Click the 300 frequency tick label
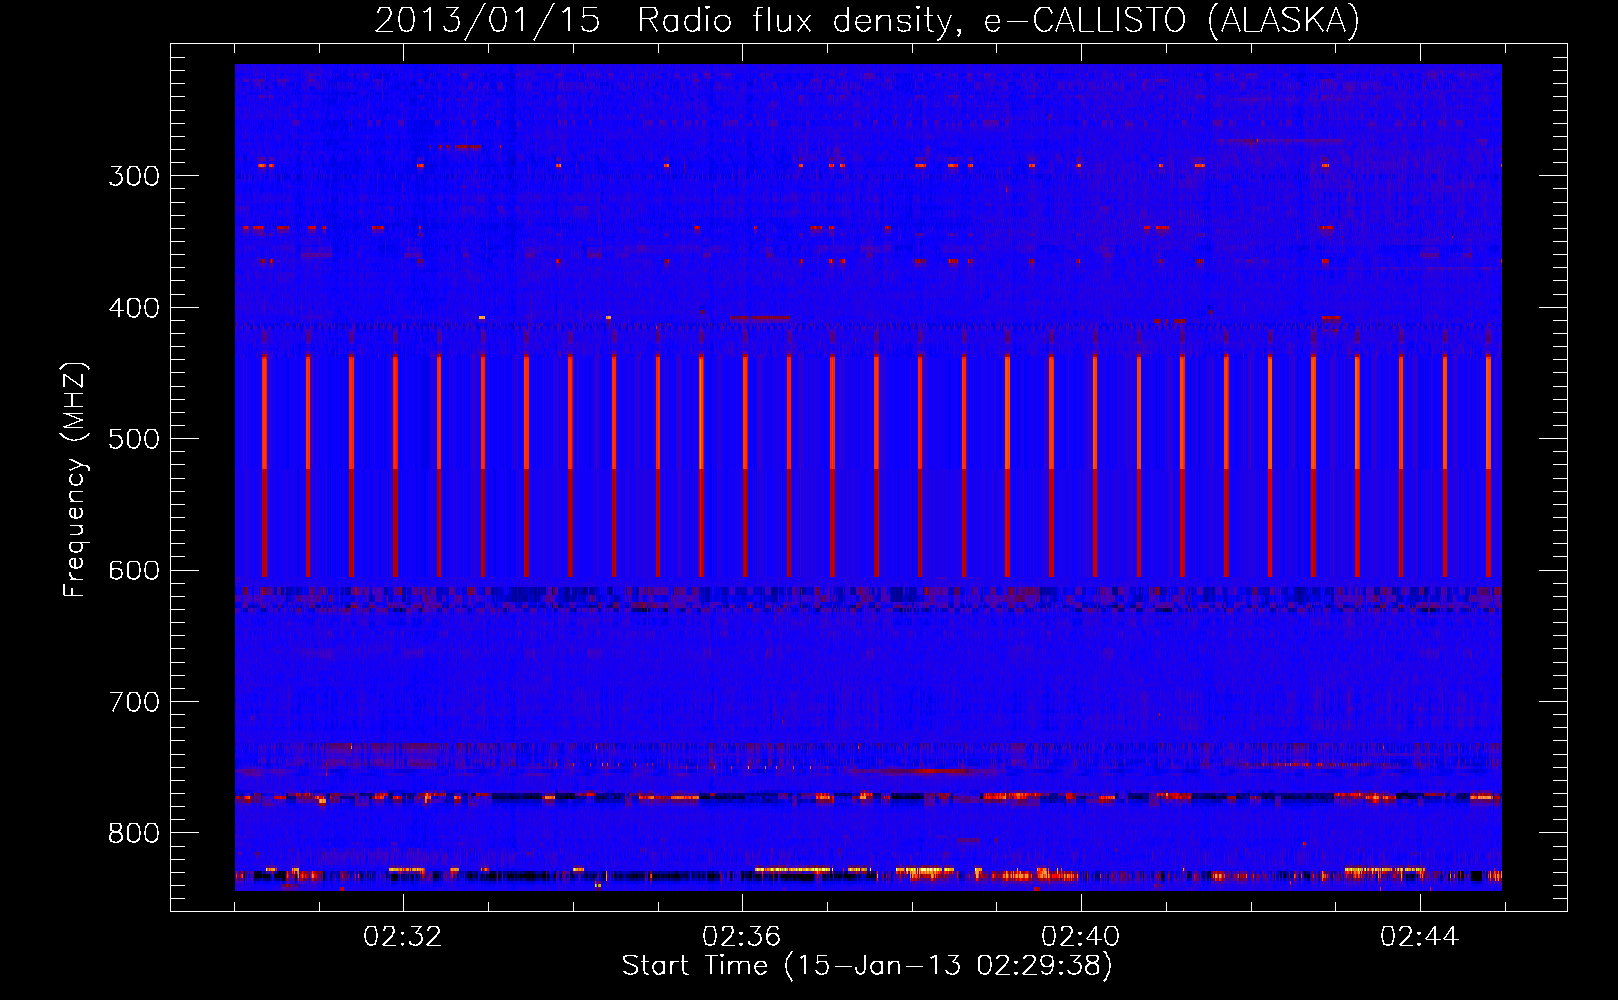This screenshot has height=1000, width=1618. pyautogui.click(x=134, y=176)
